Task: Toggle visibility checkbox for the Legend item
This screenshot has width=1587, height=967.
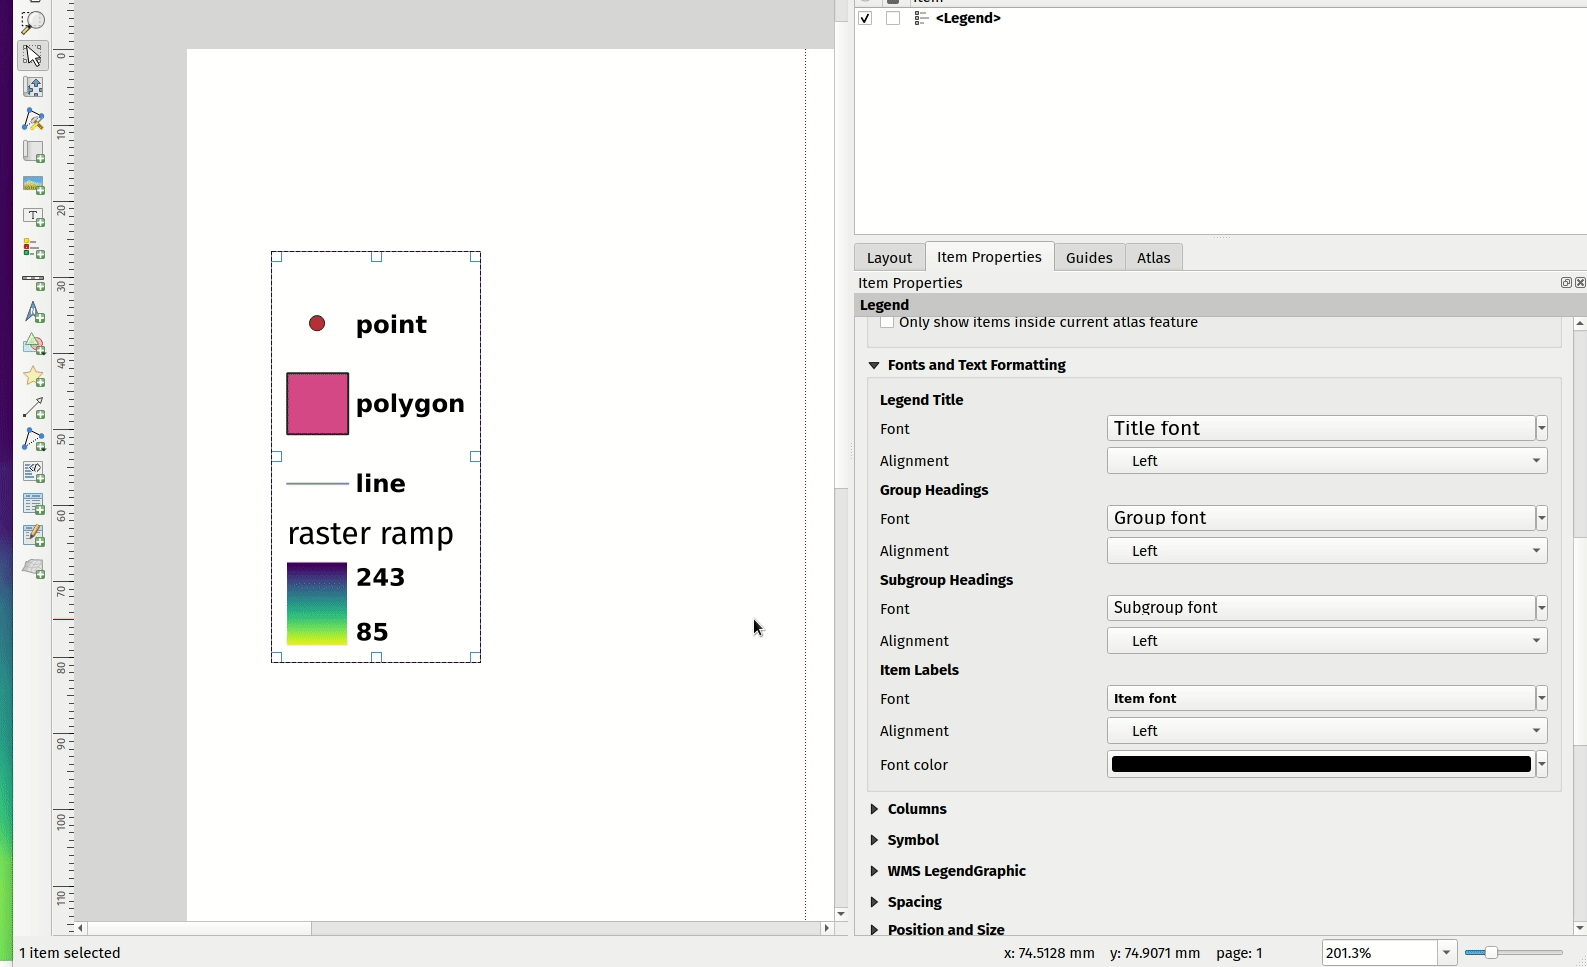Action: point(865,18)
